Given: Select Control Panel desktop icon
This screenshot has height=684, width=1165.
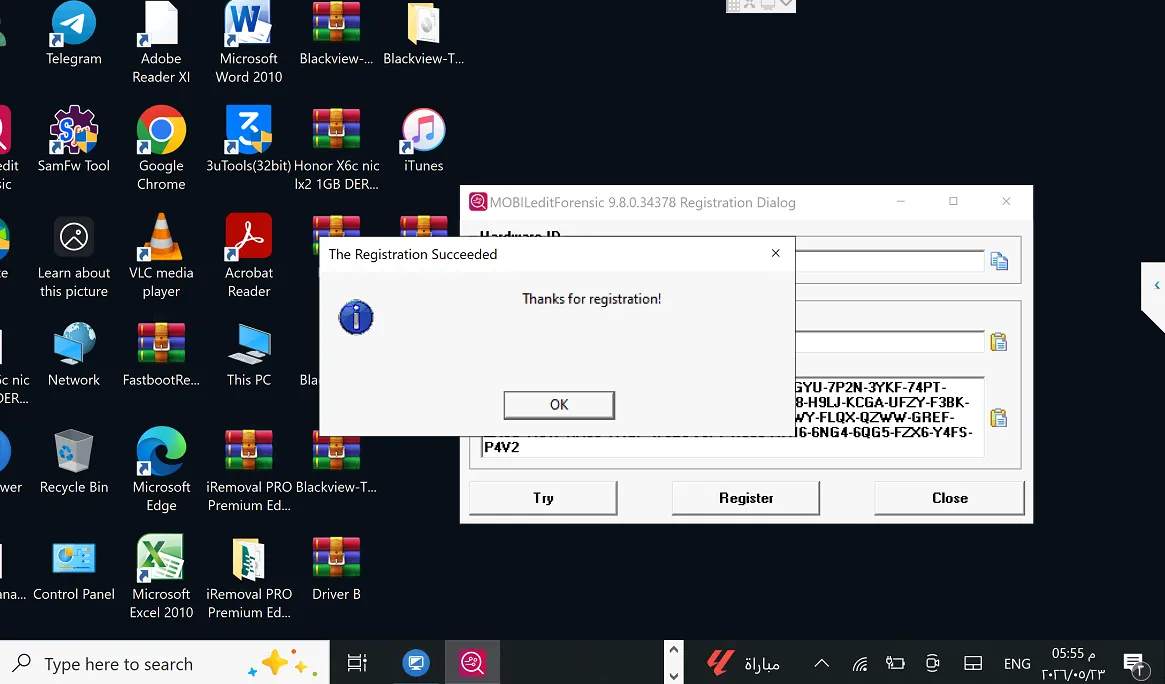Looking at the screenshot, I should pos(74,570).
